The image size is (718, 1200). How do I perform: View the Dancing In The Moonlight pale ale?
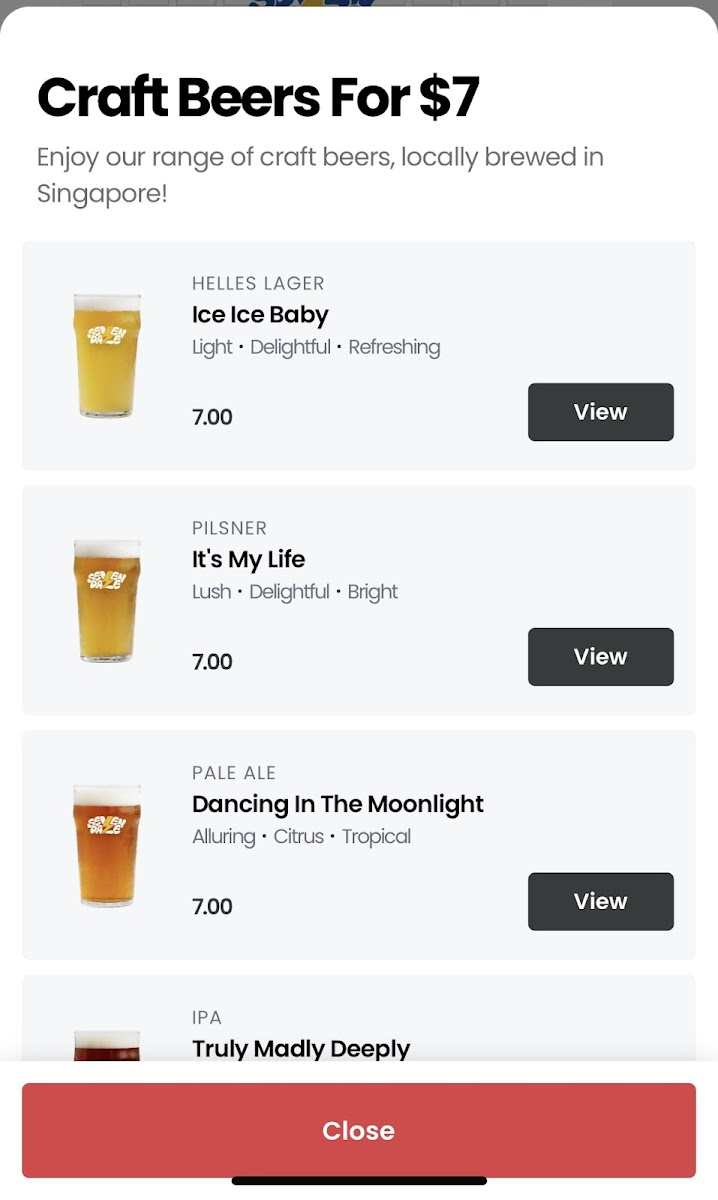coord(600,902)
